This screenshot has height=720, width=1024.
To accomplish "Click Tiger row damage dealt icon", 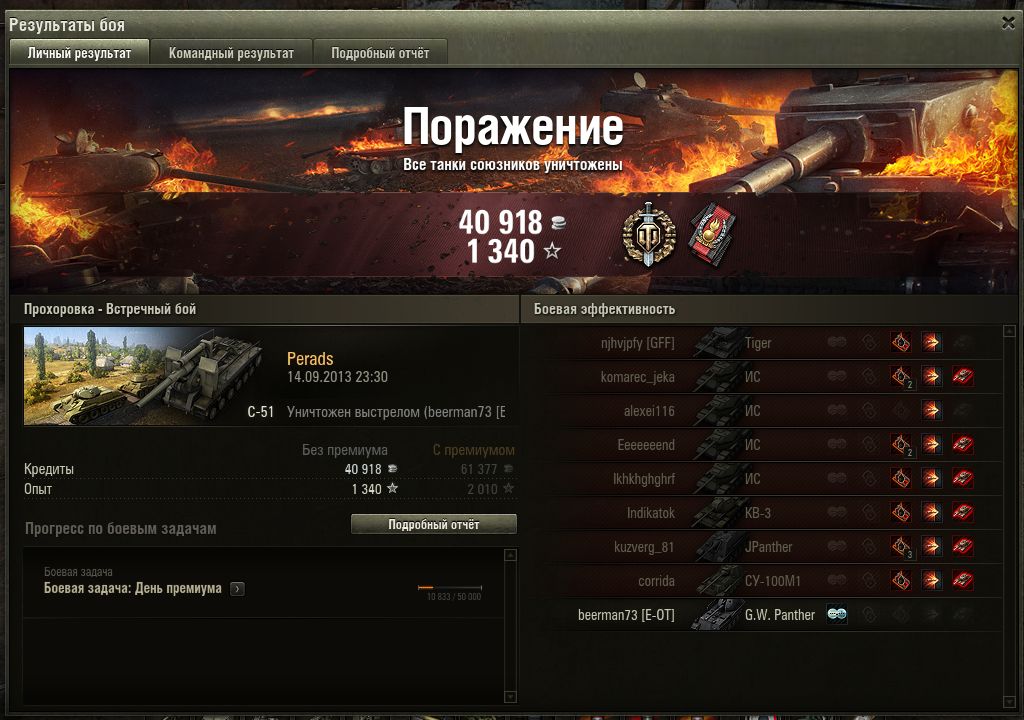I will [932, 342].
